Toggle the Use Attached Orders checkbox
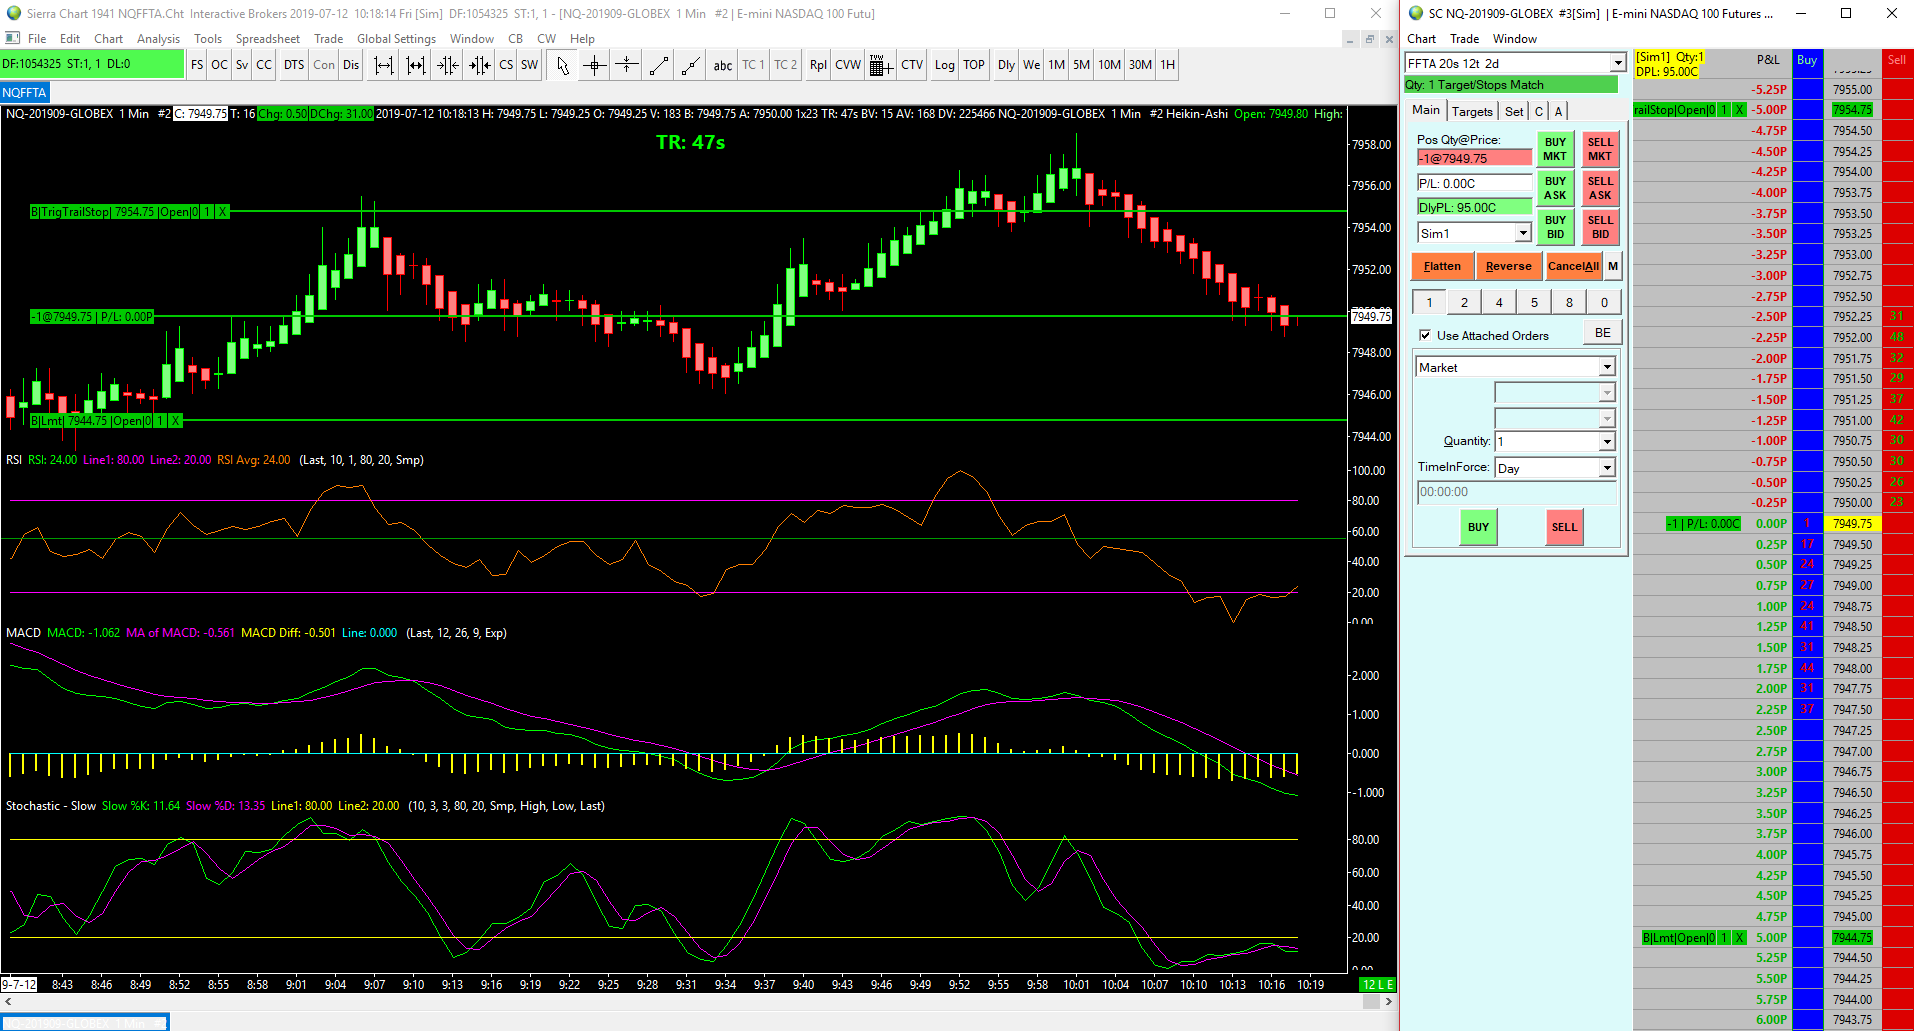This screenshot has height=1031, width=1914. tap(1425, 335)
